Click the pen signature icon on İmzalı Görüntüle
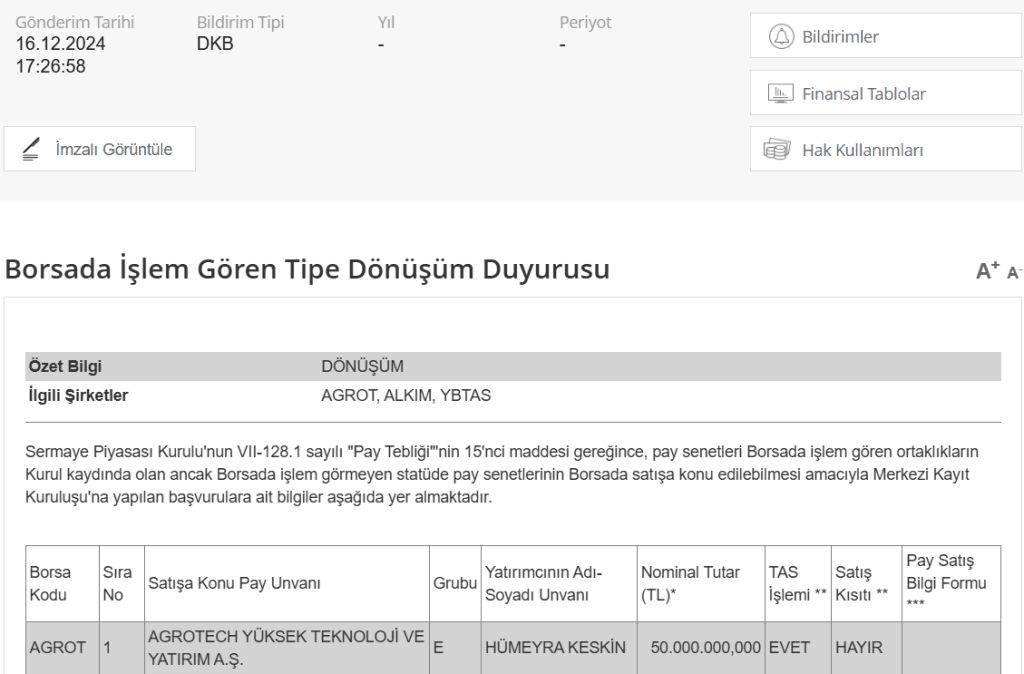The width and height of the screenshot is (1024, 674). point(31,149)
